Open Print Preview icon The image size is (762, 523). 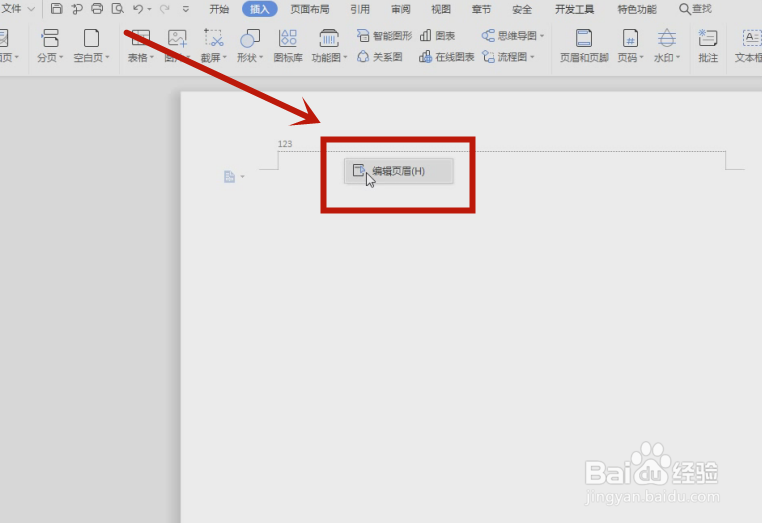point(118,8)
